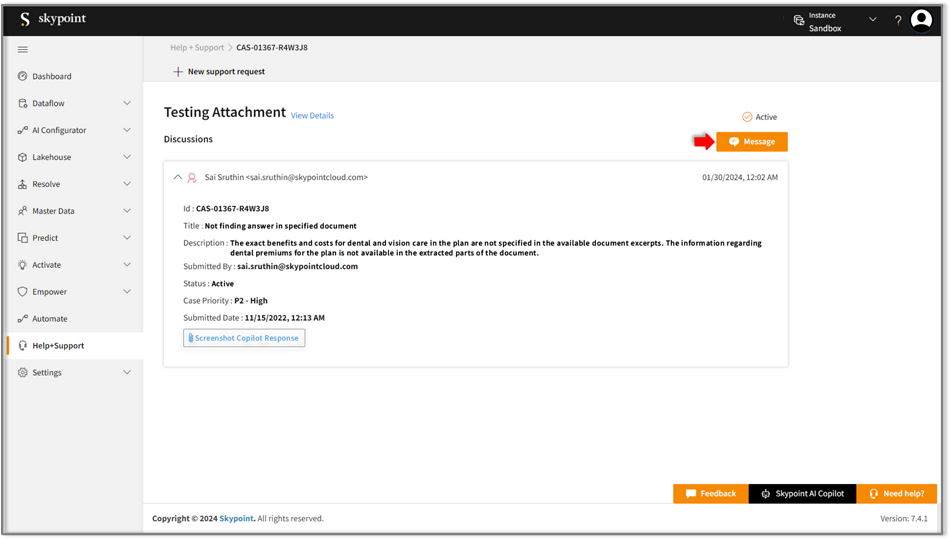The image size is (950, 539).
Task: Expand the Settings menu chevron
Action: pos(127,372)
